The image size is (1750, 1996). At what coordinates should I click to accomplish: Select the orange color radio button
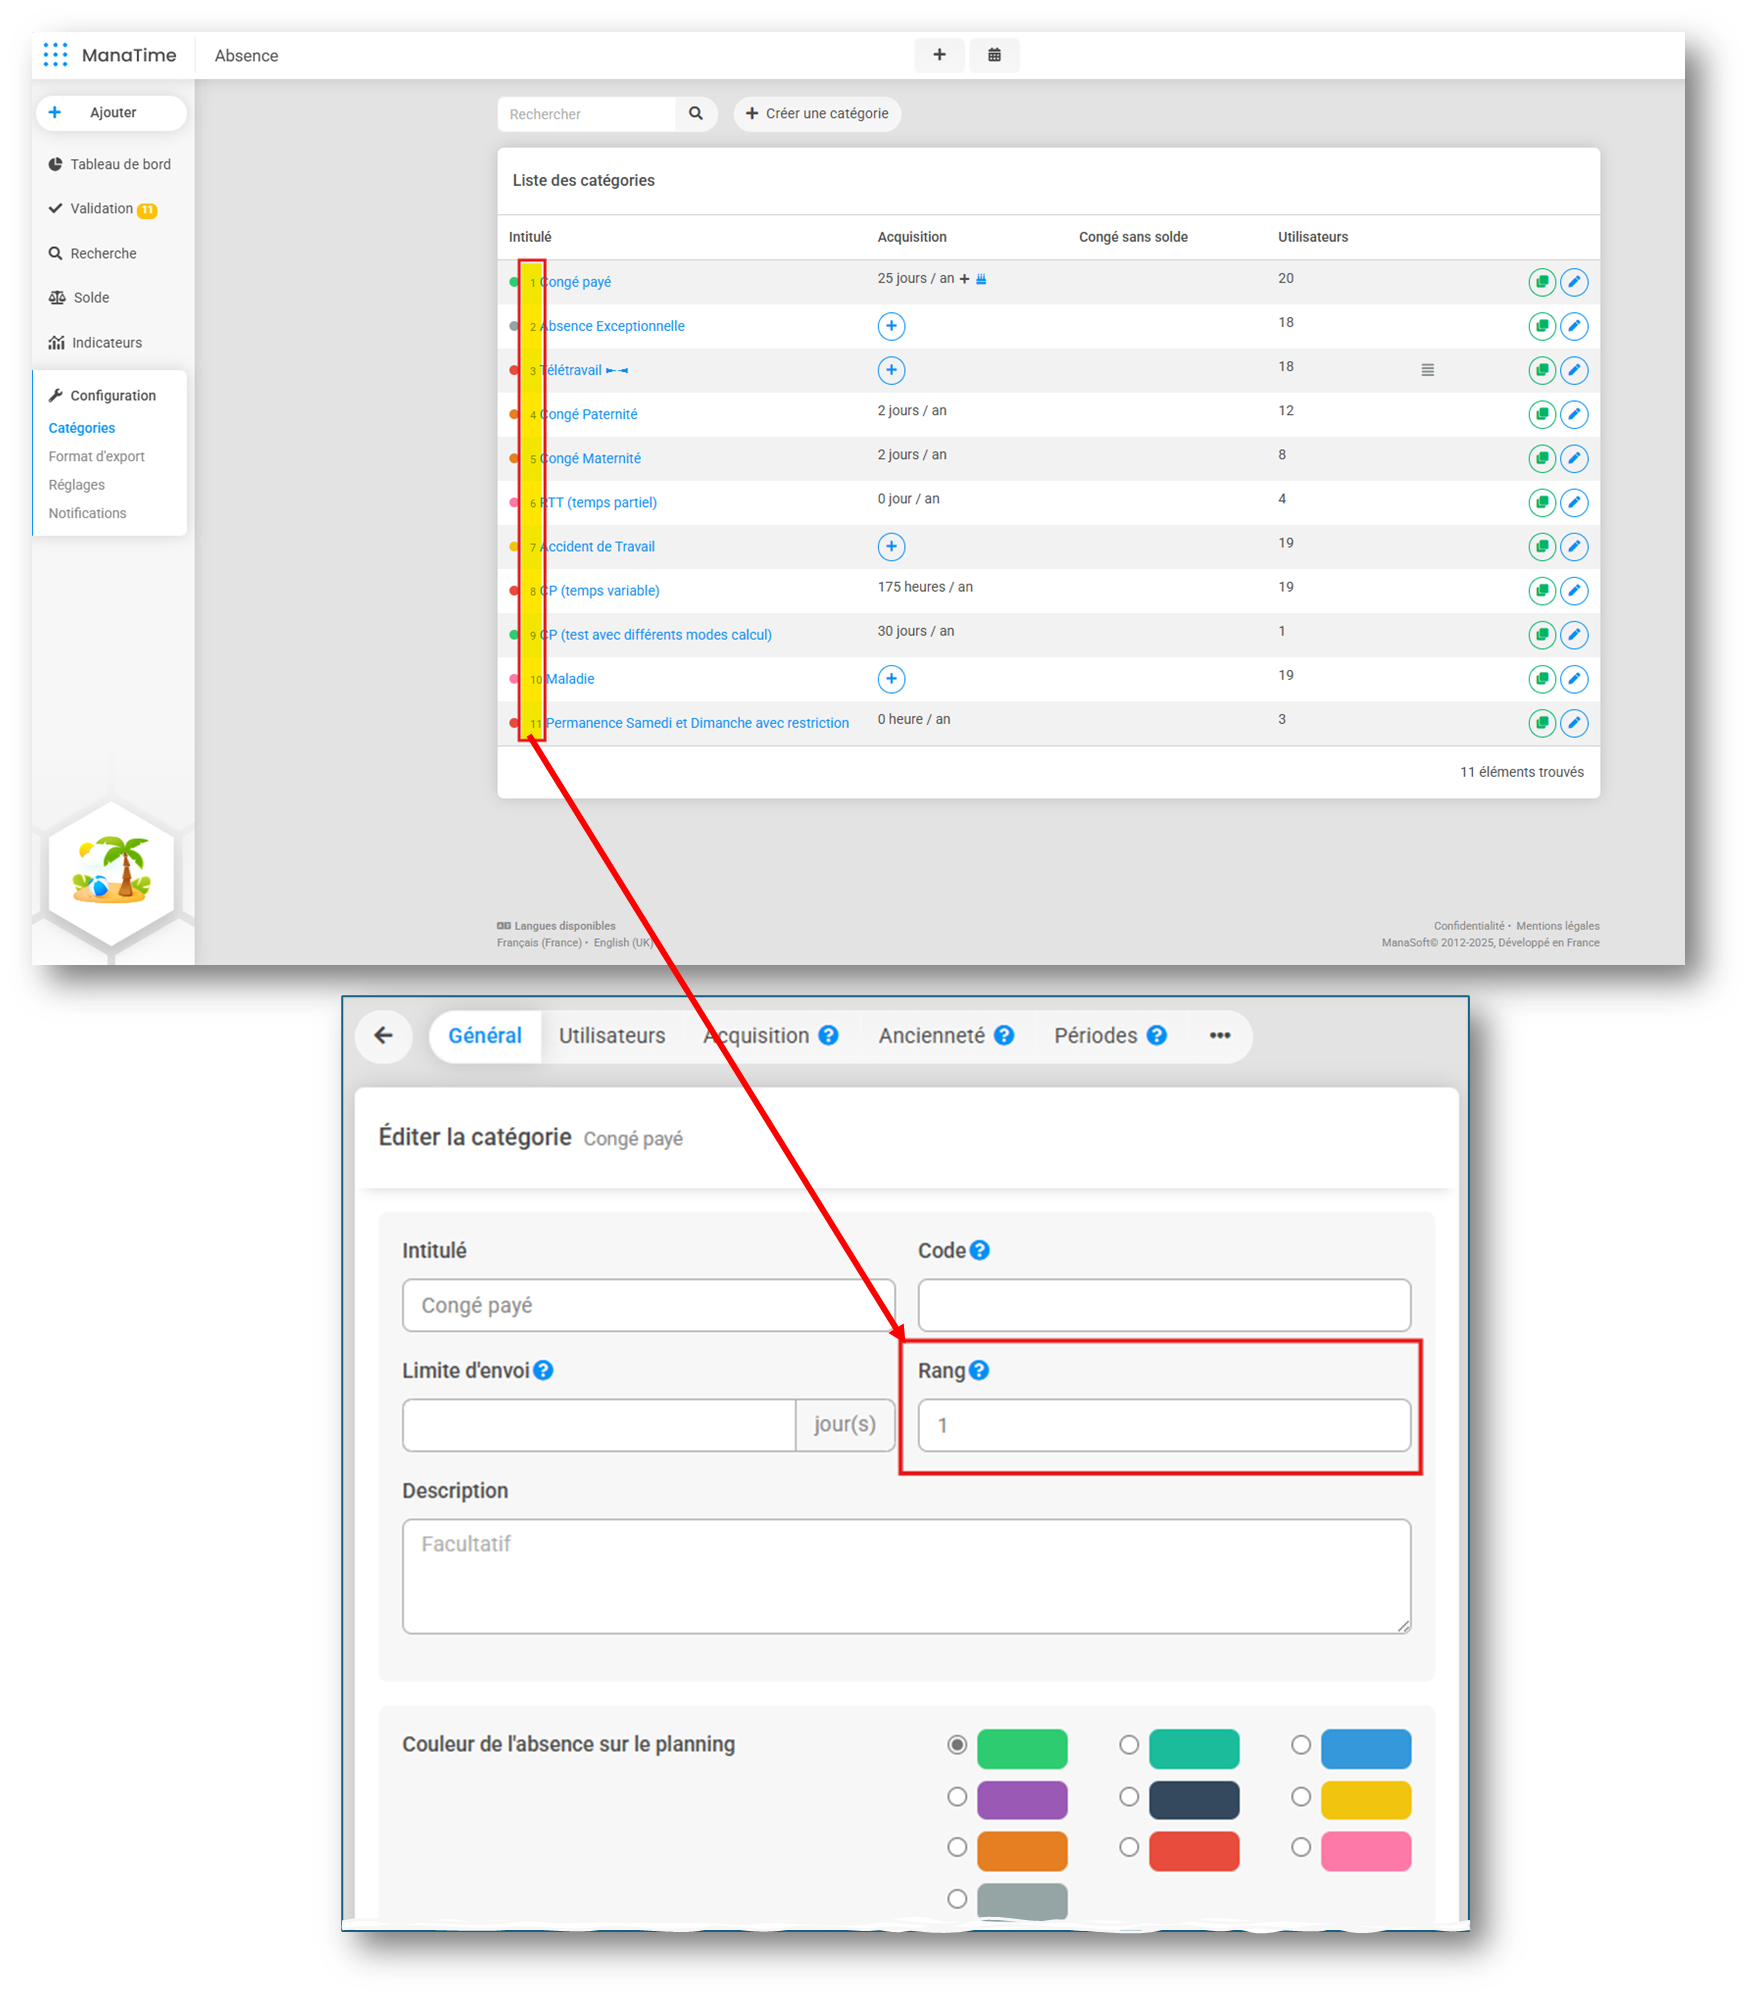[957, 1847]
